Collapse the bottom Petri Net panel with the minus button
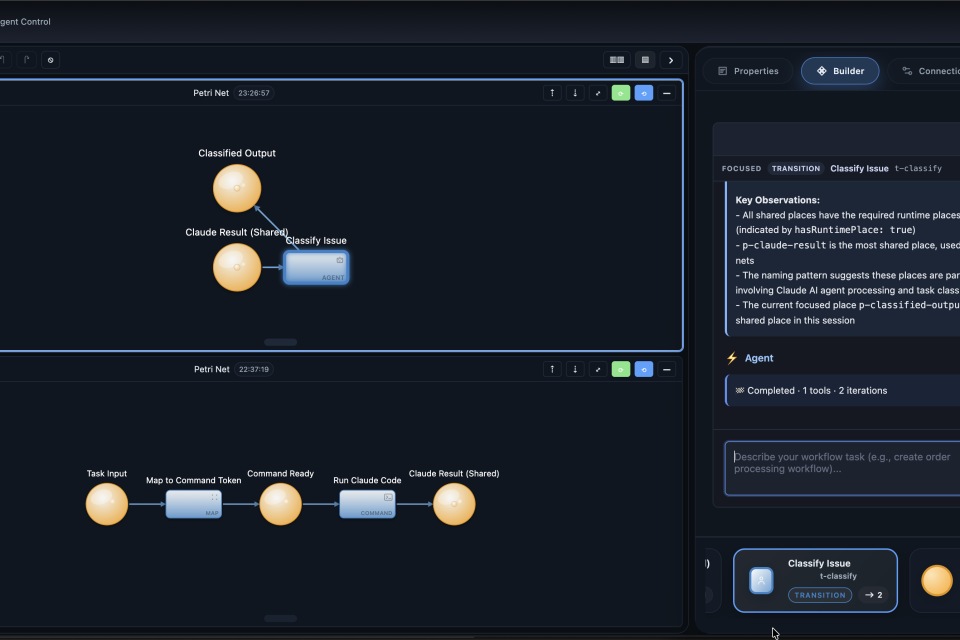The width and height of the screenshot is (960, 640). [667, 369]
